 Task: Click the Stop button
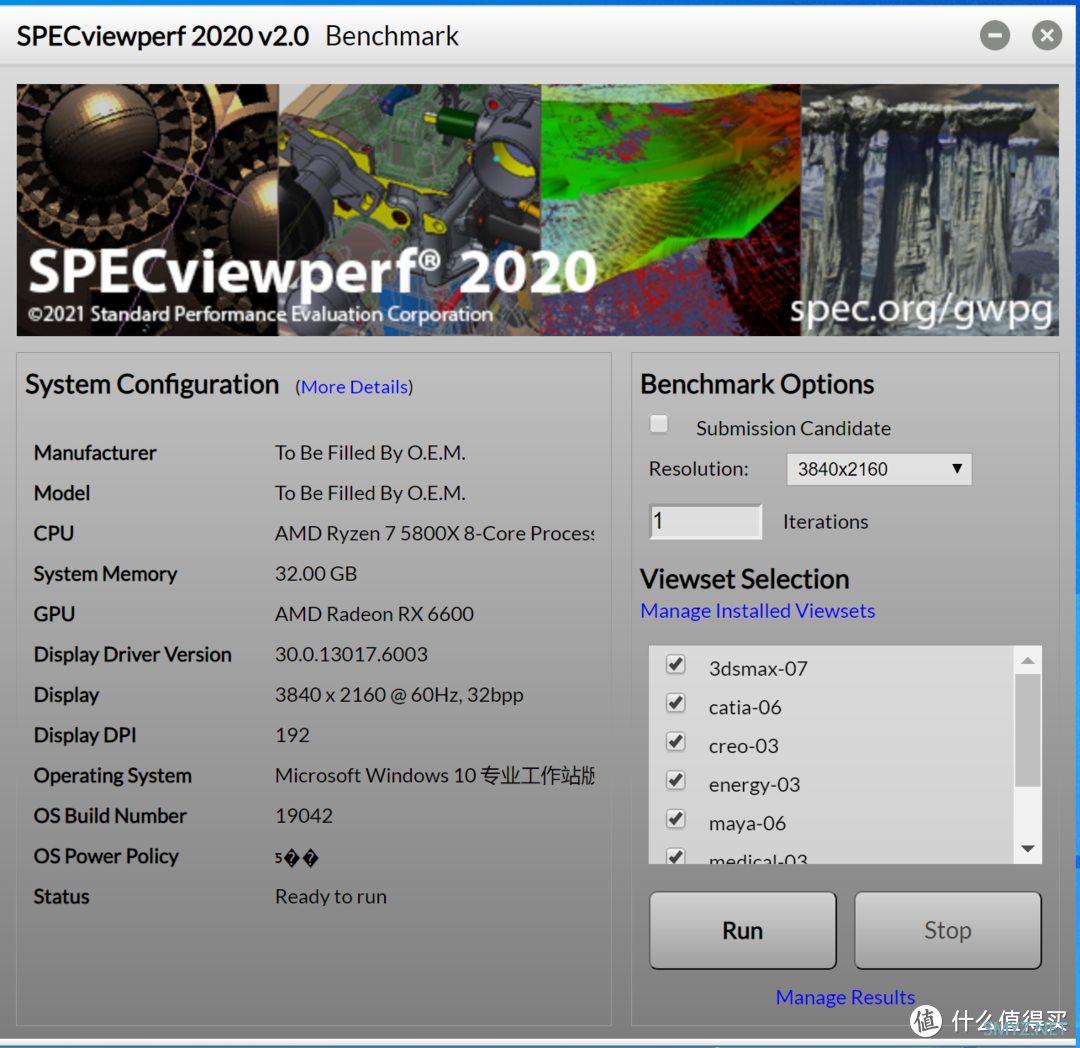point(948,930)
